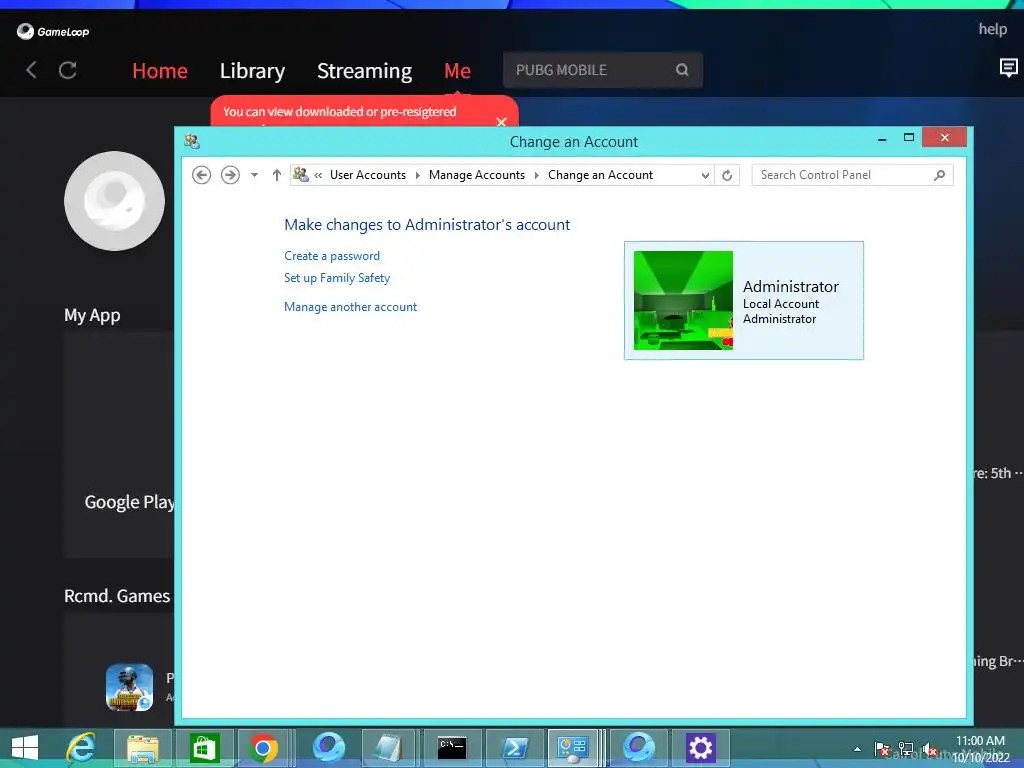The width and height of the screenshot is (1024, 768).
Task: Expand hidden breadcrumb chevron before User Accounts
Action: click(x=318, y=175)
